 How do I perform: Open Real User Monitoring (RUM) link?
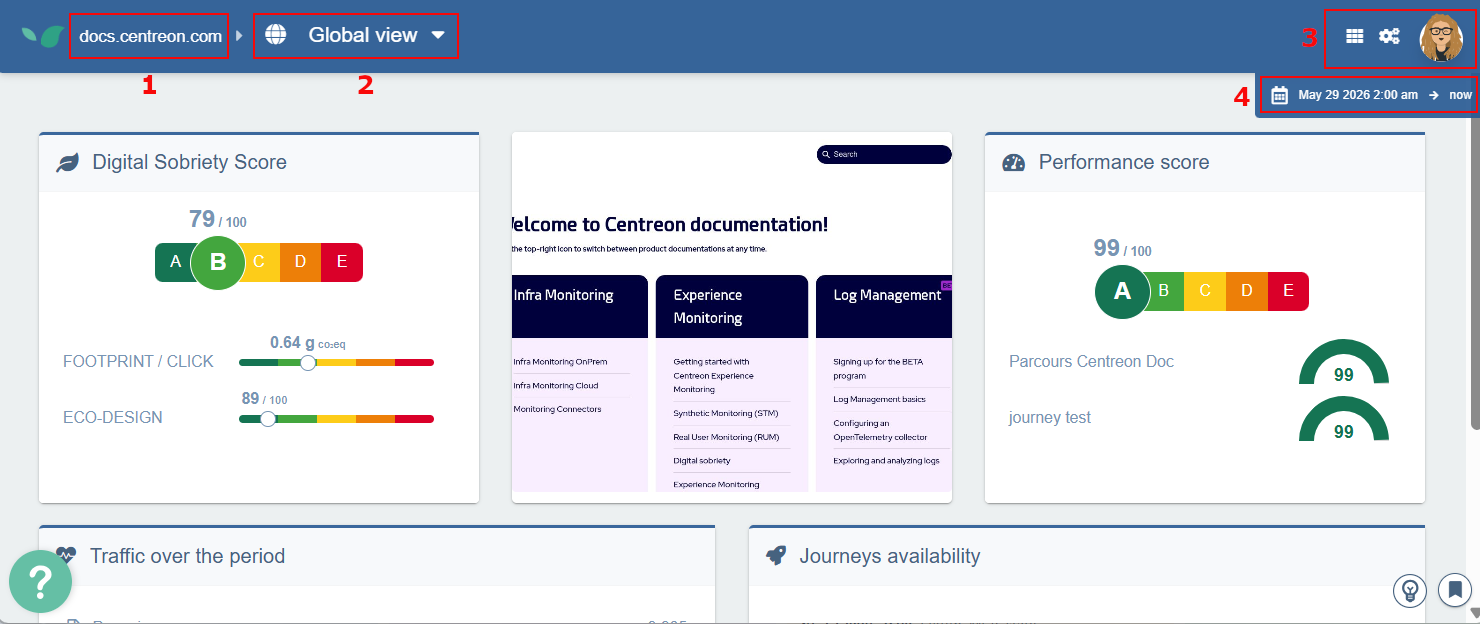point(726,437)
